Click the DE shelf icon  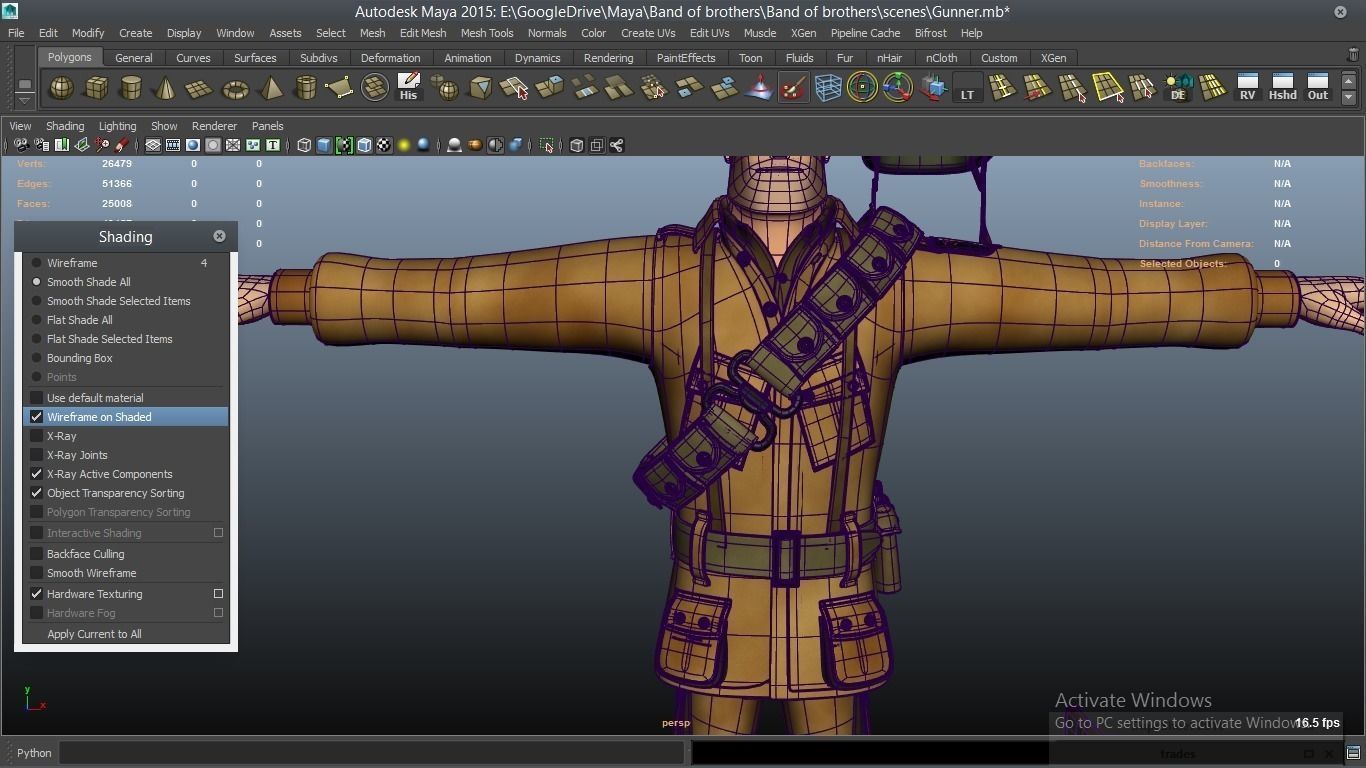[x=1178, y=88]
